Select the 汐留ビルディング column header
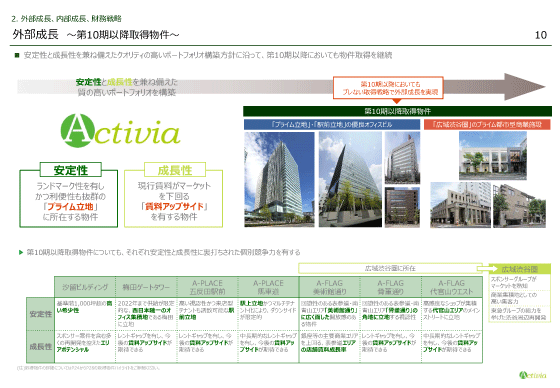560x388 pixels. pyautogui.click(x=85, y=287)
